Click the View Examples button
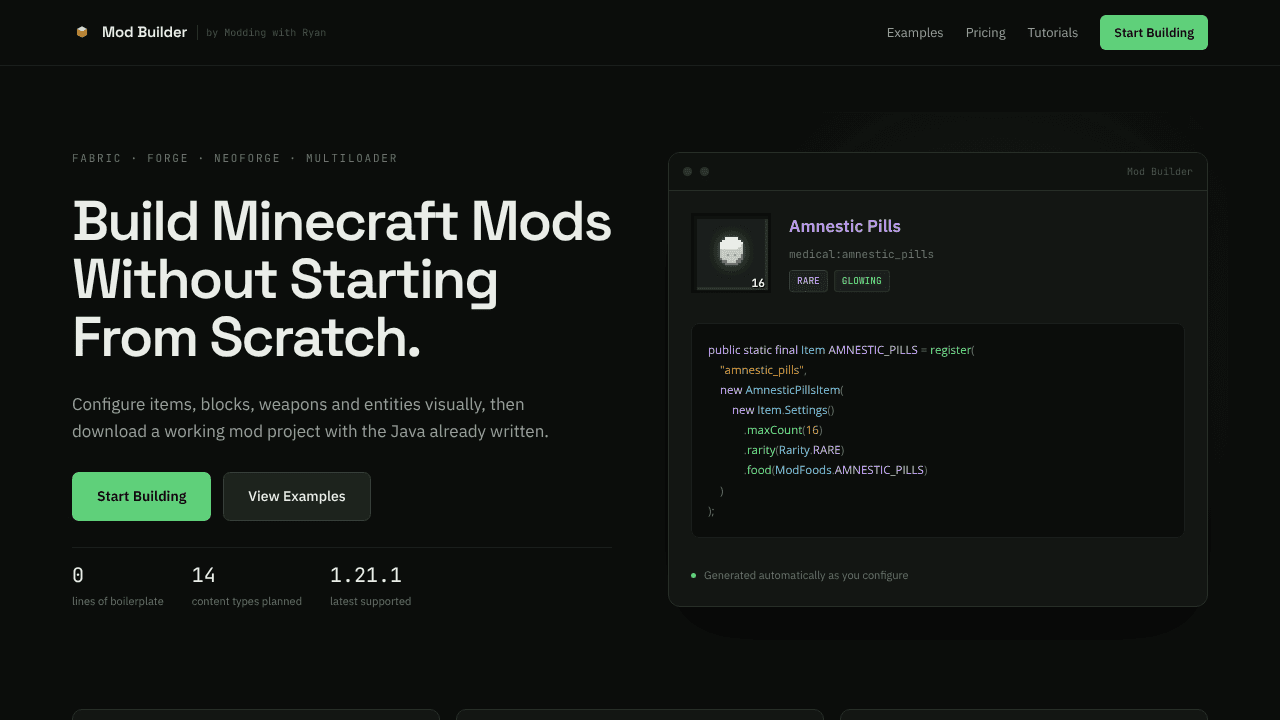The image size is (1280, 720). point(297,496)
